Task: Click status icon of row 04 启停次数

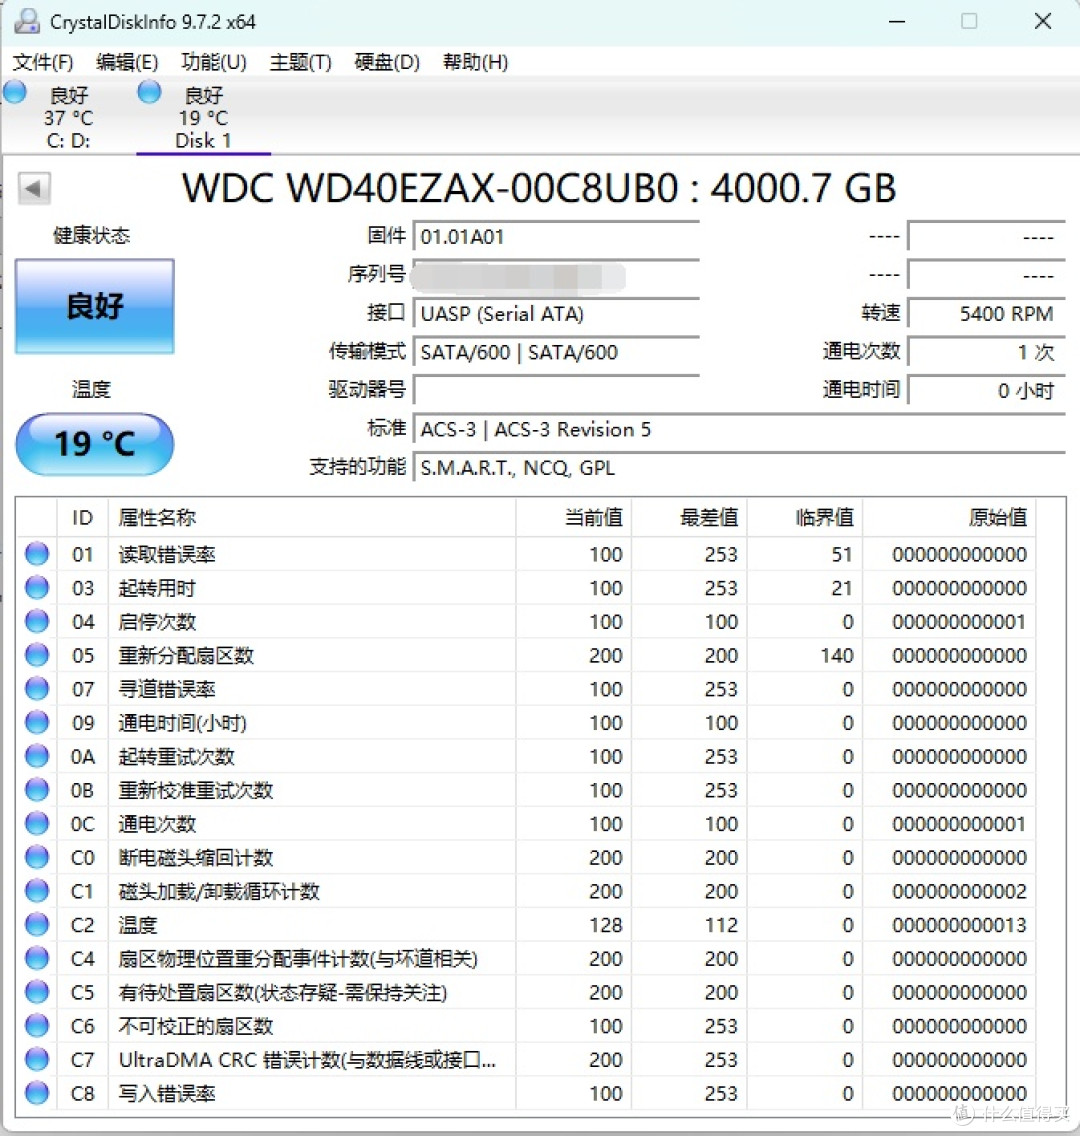Action: click(37, 621)
